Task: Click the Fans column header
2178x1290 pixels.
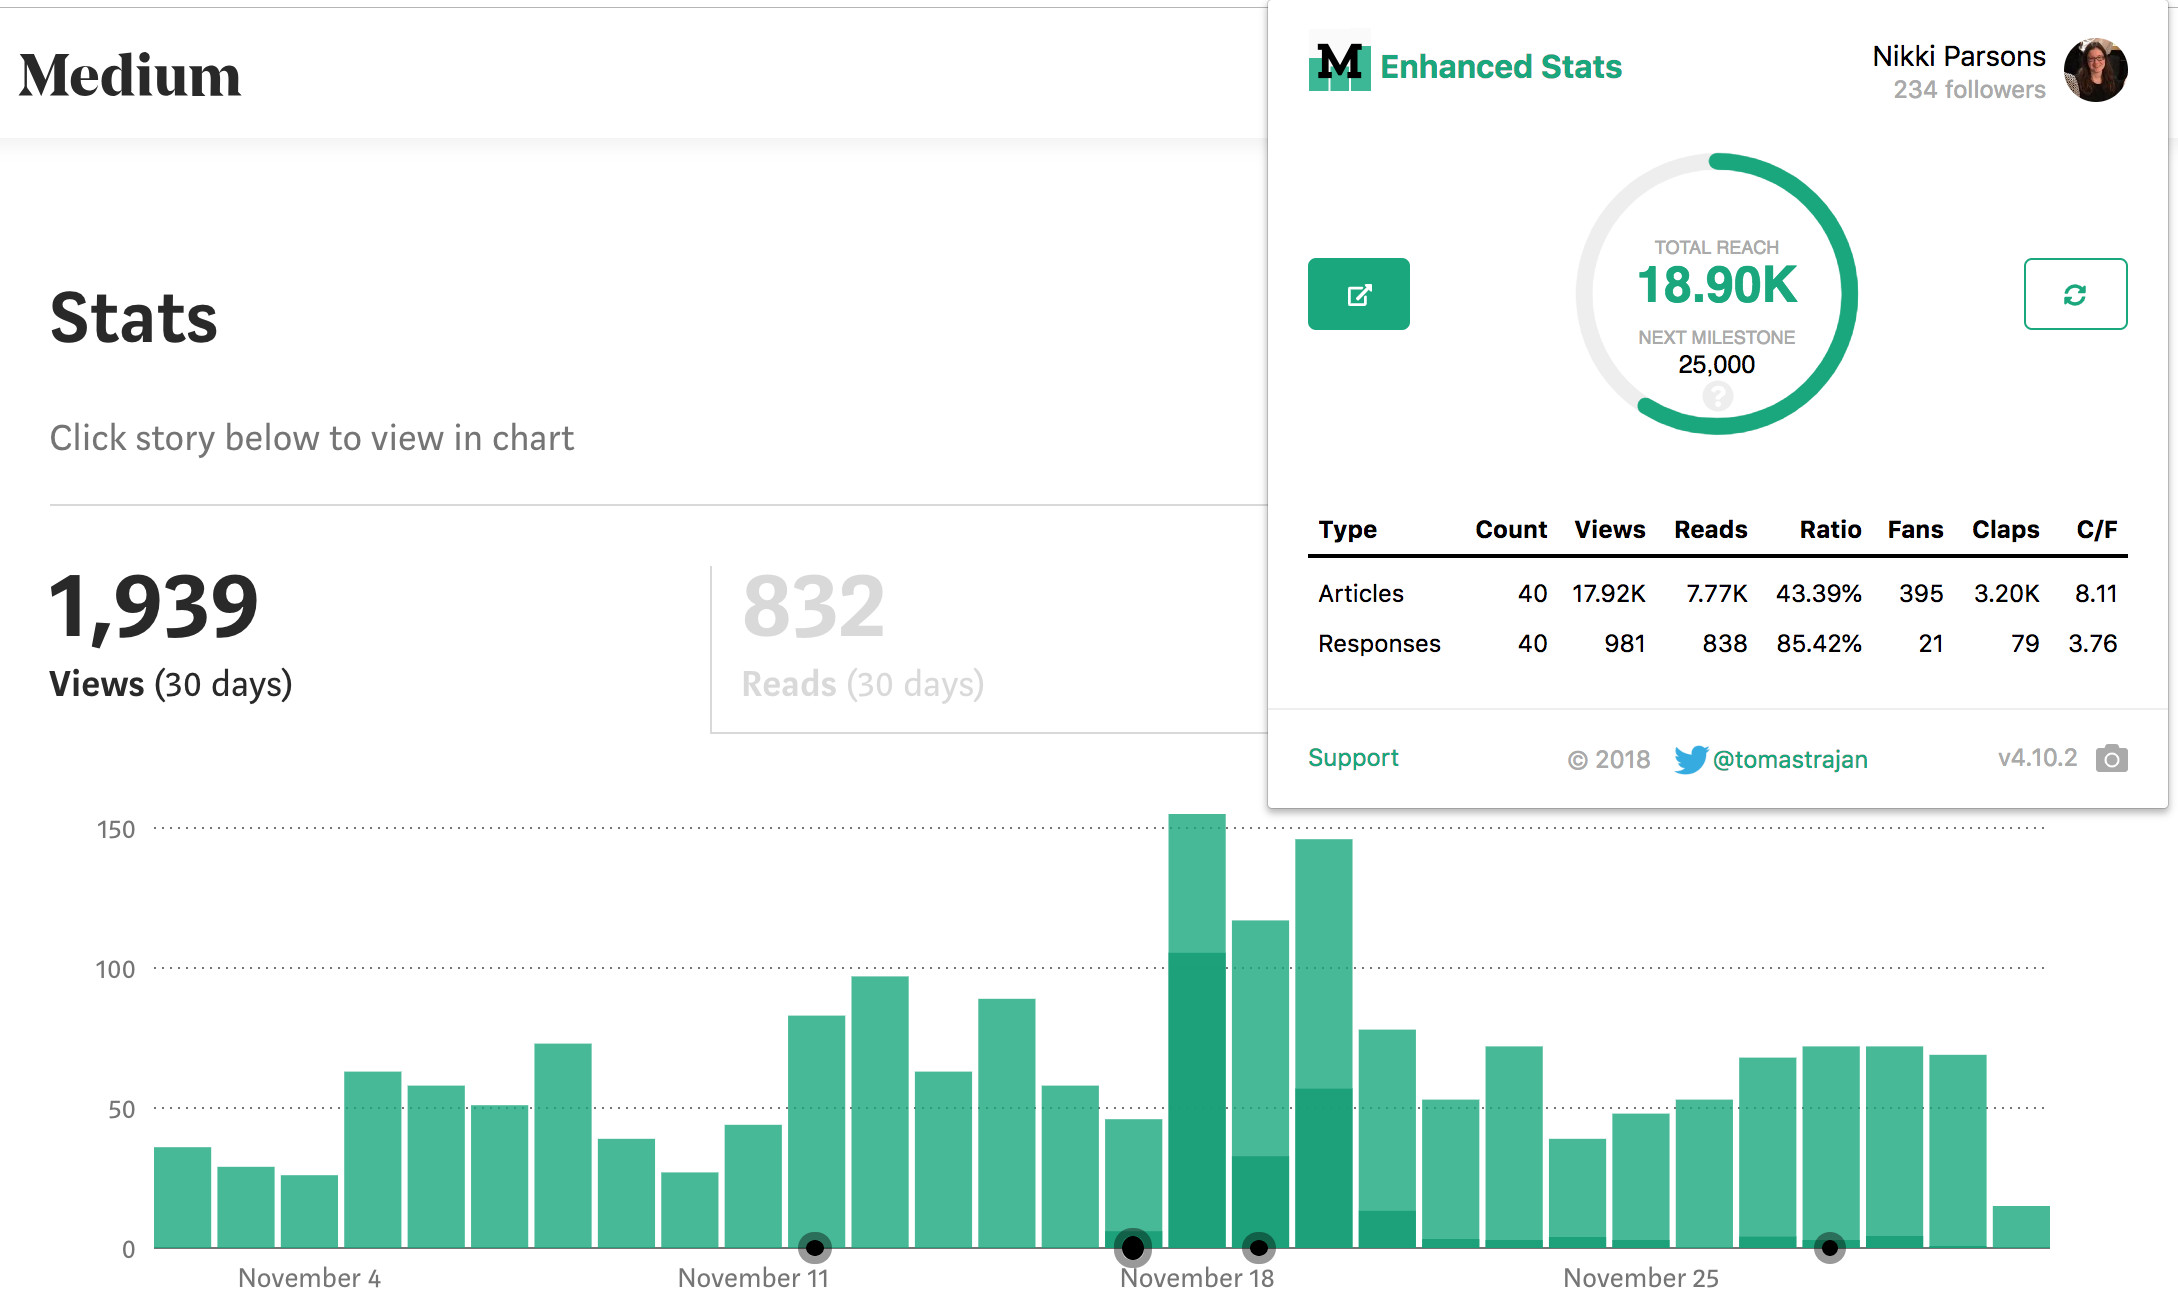Action: tap(1915, 529)
